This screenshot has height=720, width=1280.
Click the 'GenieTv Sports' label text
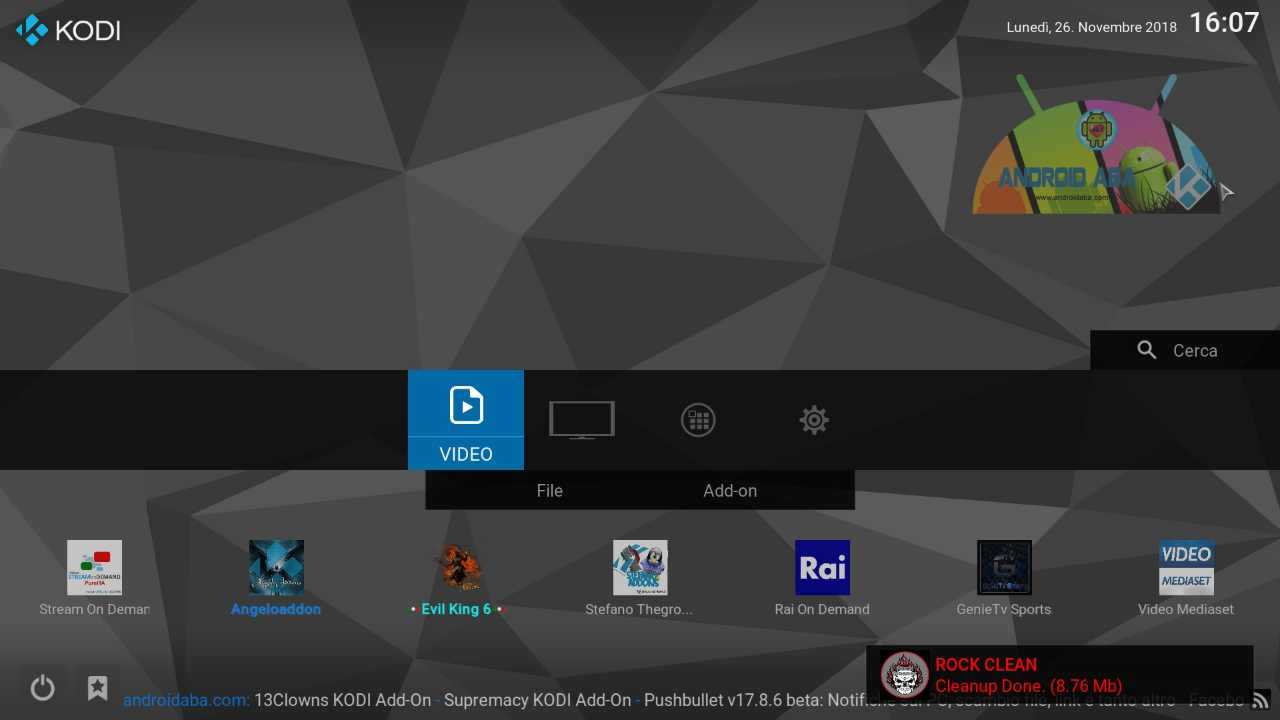[x=1004, y=609]
